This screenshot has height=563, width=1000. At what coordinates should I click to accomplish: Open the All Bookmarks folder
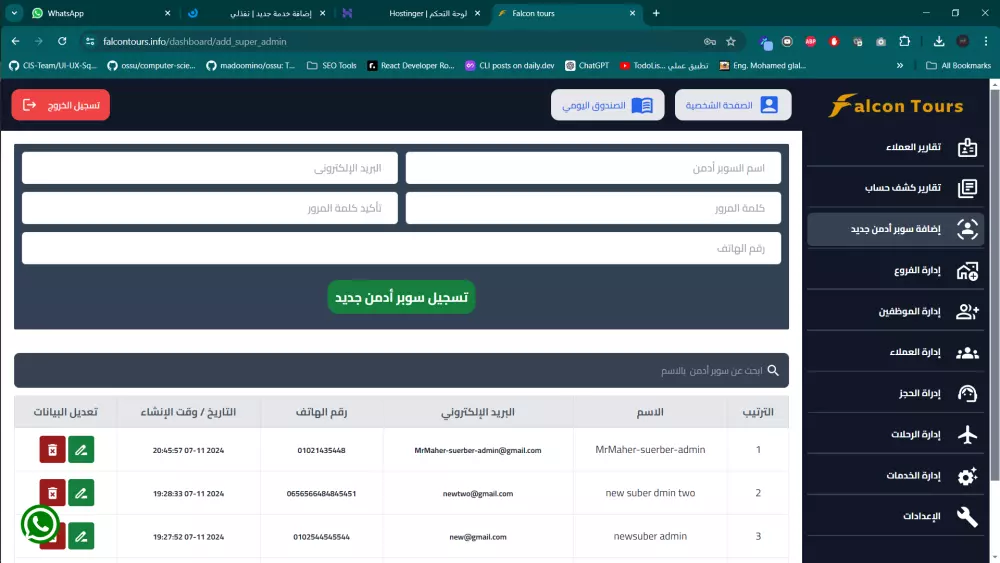point(958,65)
